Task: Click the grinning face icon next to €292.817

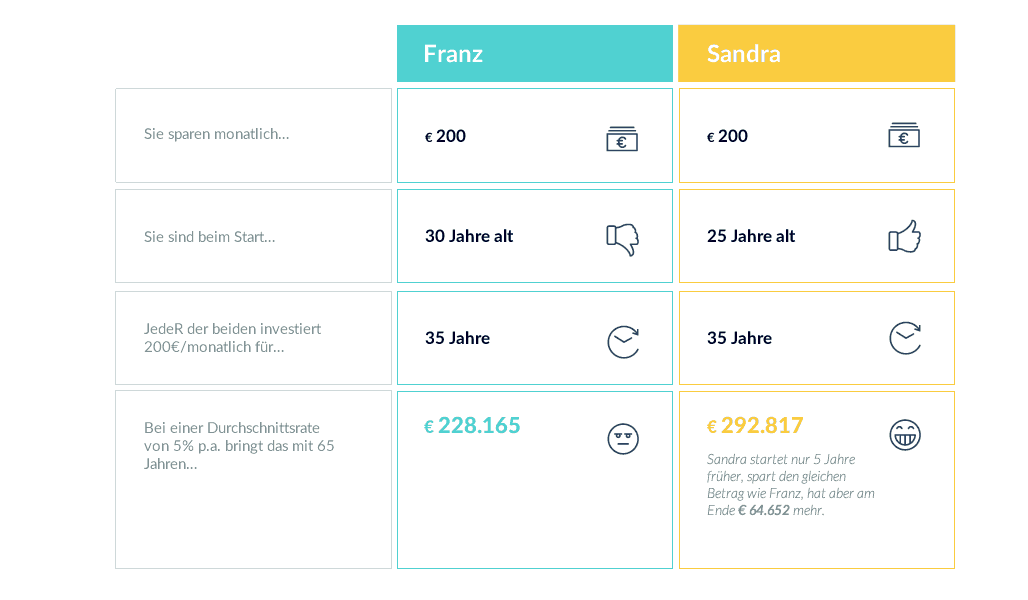Action: point(905,435)
